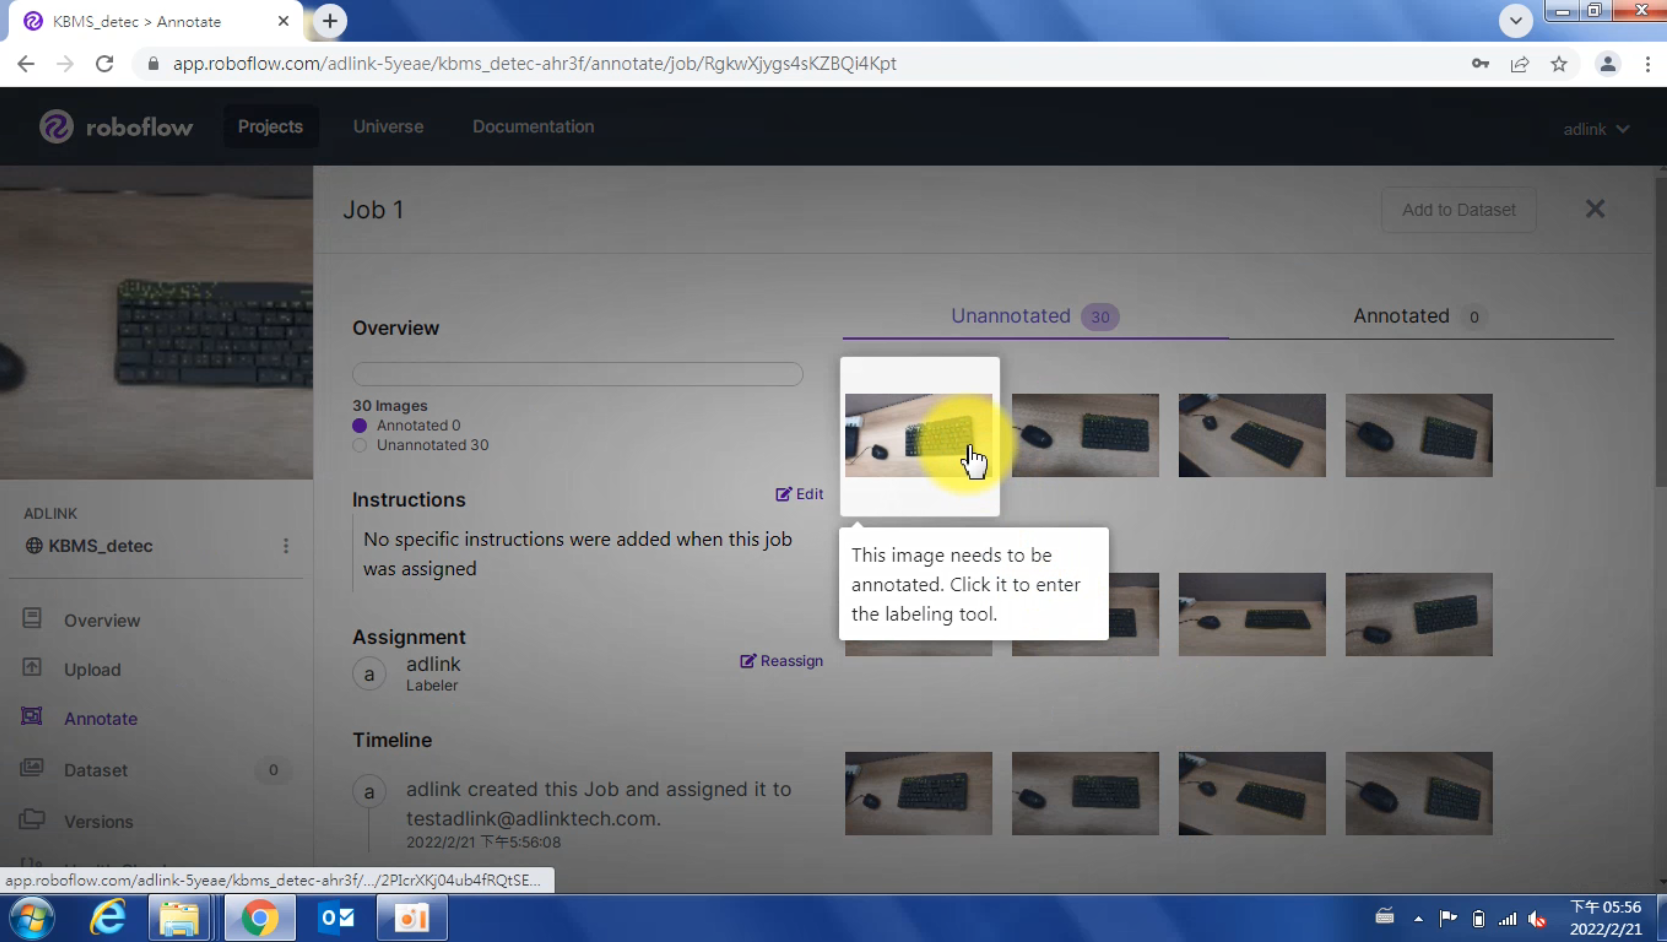Bookmark this page with star icon
This screenshot has height=942, width=1667.
coord(1558,64)
